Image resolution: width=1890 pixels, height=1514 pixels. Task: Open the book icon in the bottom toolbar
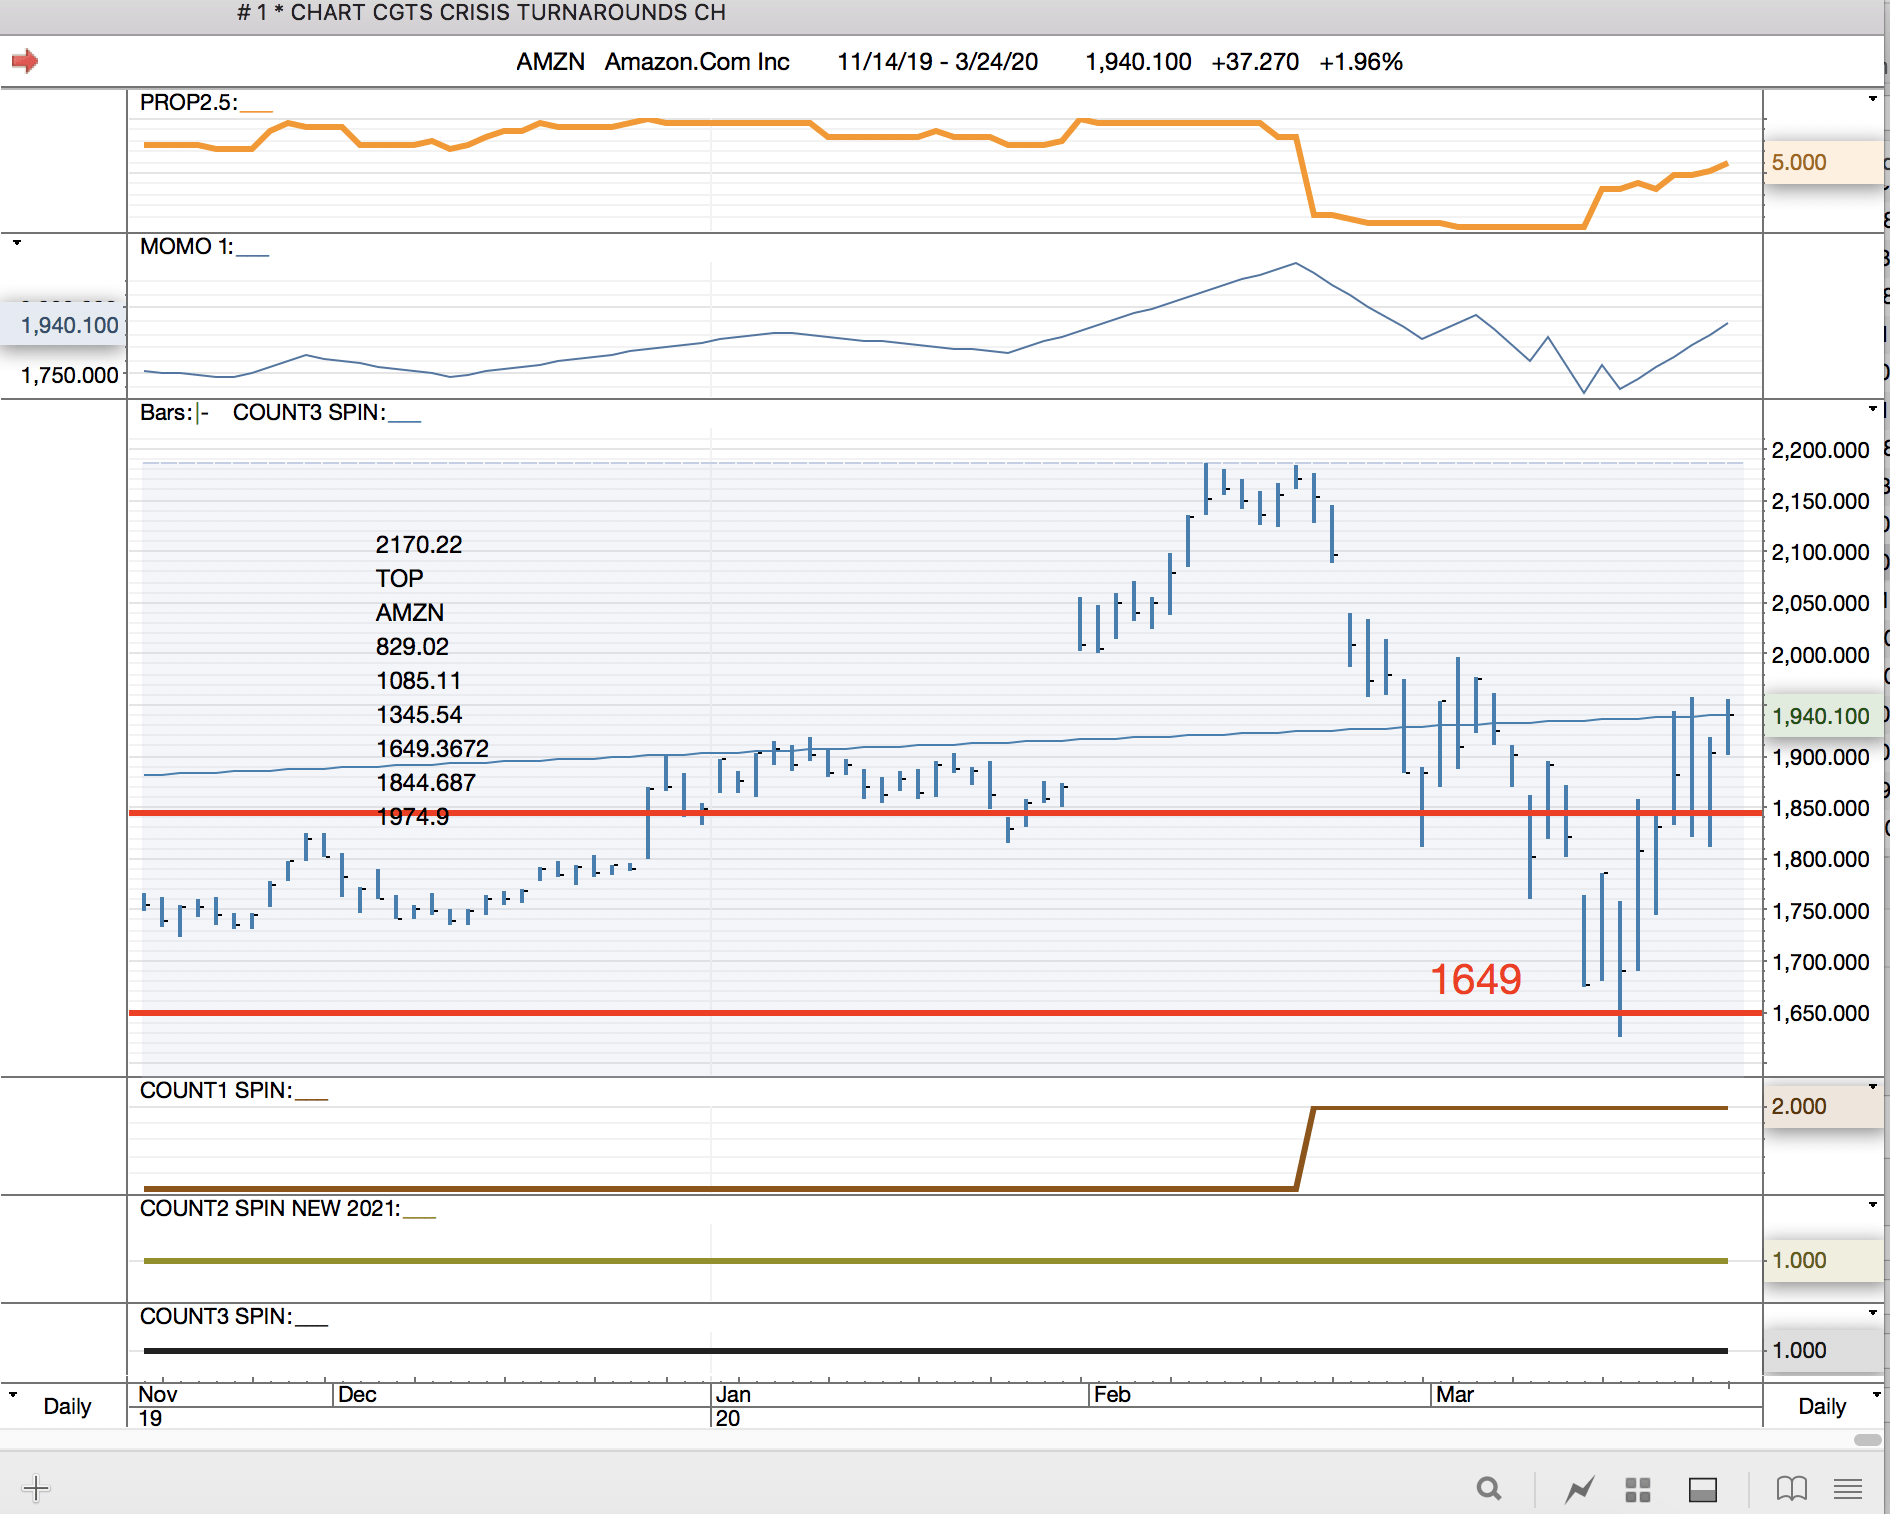tap(1792, 1489)
